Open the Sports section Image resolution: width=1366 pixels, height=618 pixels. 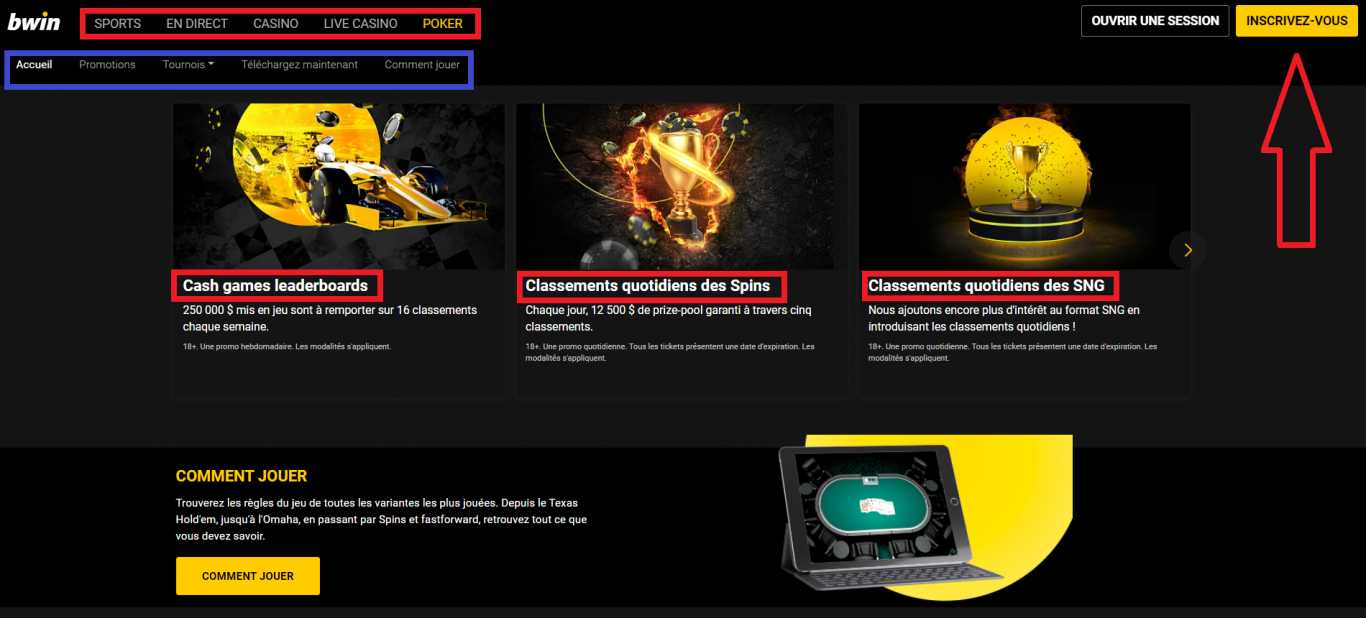118,23
